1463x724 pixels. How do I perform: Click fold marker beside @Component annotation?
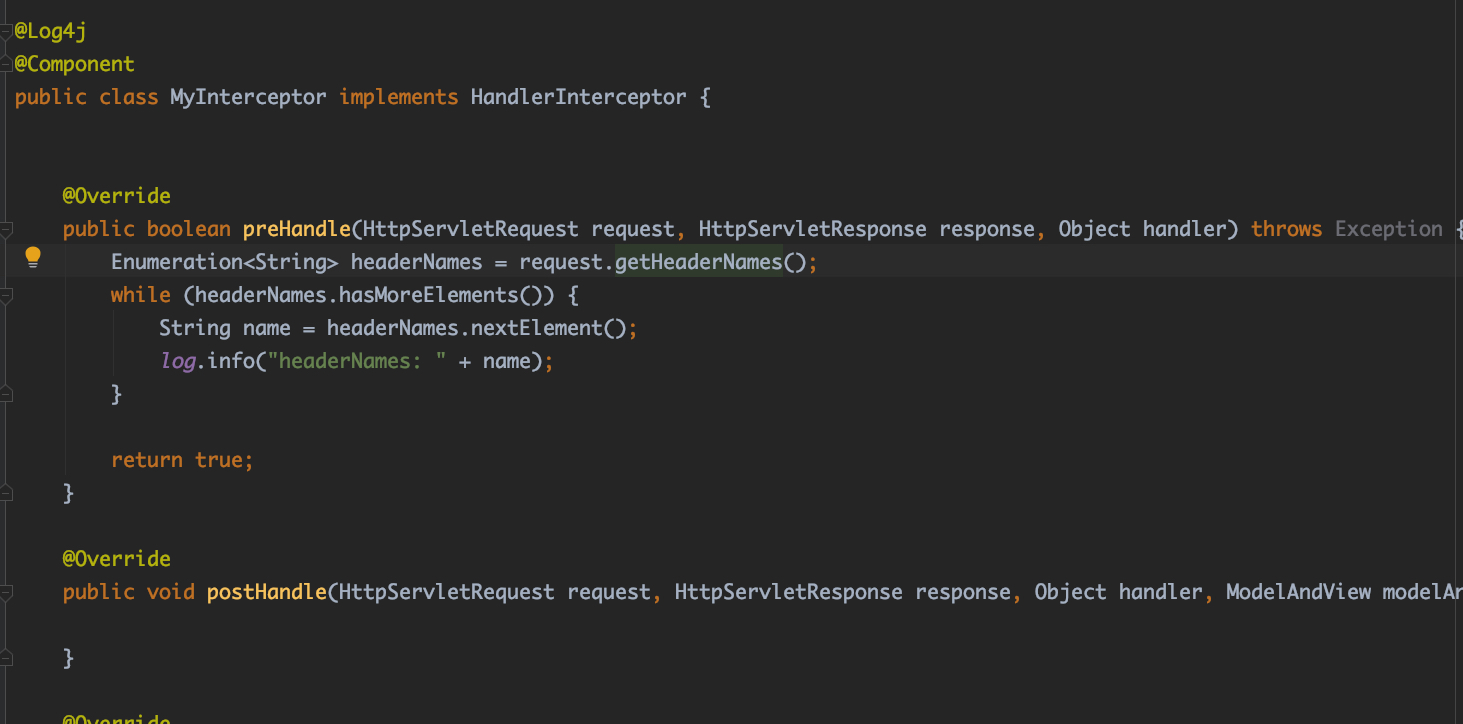tap(6, 65)
